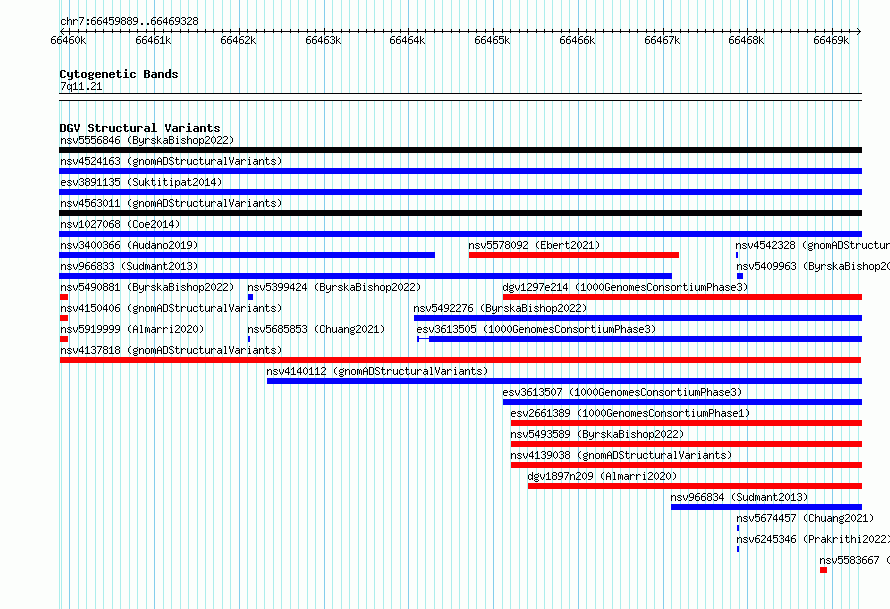Click the red bar of nsv5493589
The image size is (890, 609).
(x=686, y=444)
